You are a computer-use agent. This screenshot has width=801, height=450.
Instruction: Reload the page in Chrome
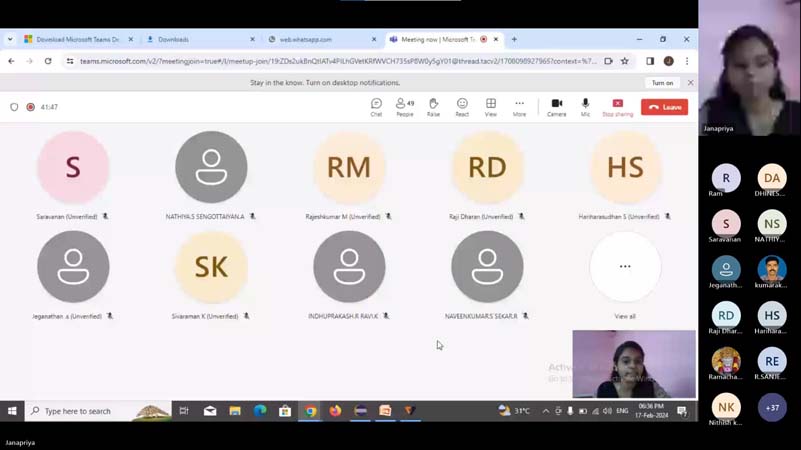click(48, 61)
